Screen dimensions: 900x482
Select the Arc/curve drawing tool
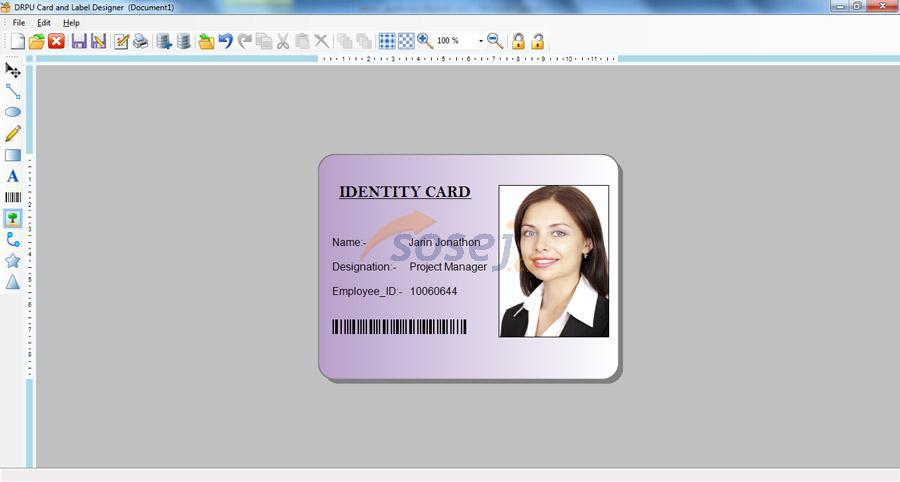[13, 240]
